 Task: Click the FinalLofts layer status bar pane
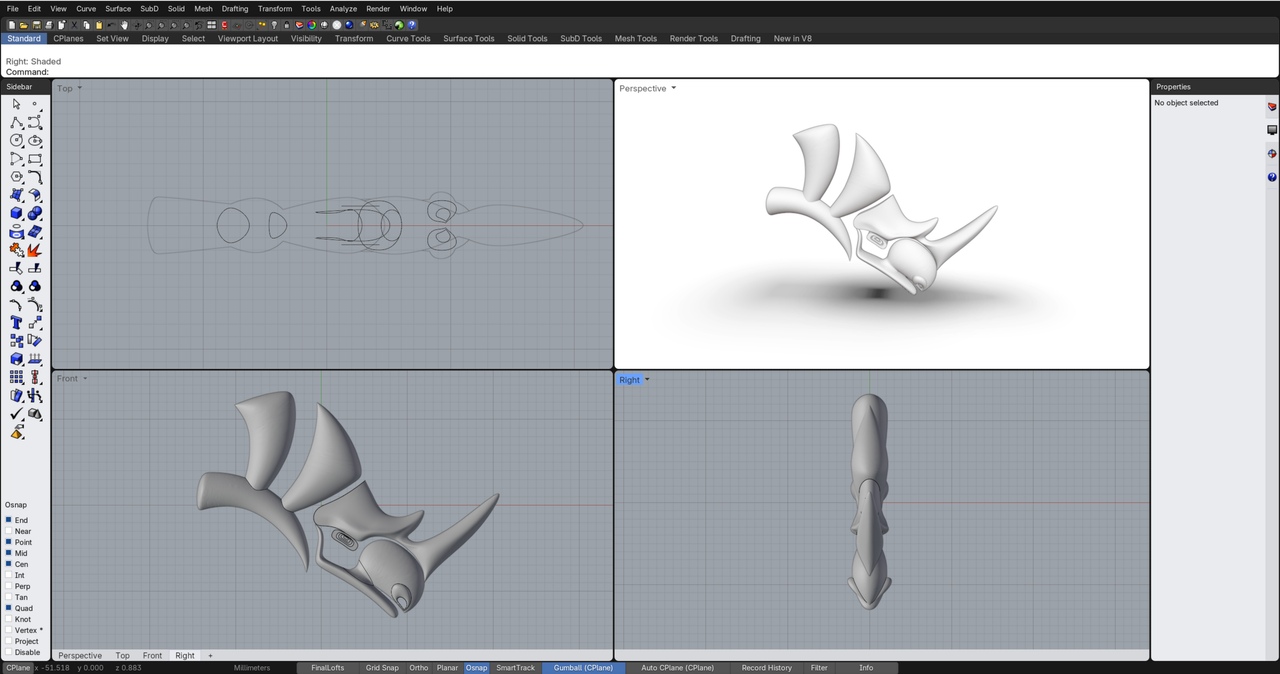[x=327, y=668]
